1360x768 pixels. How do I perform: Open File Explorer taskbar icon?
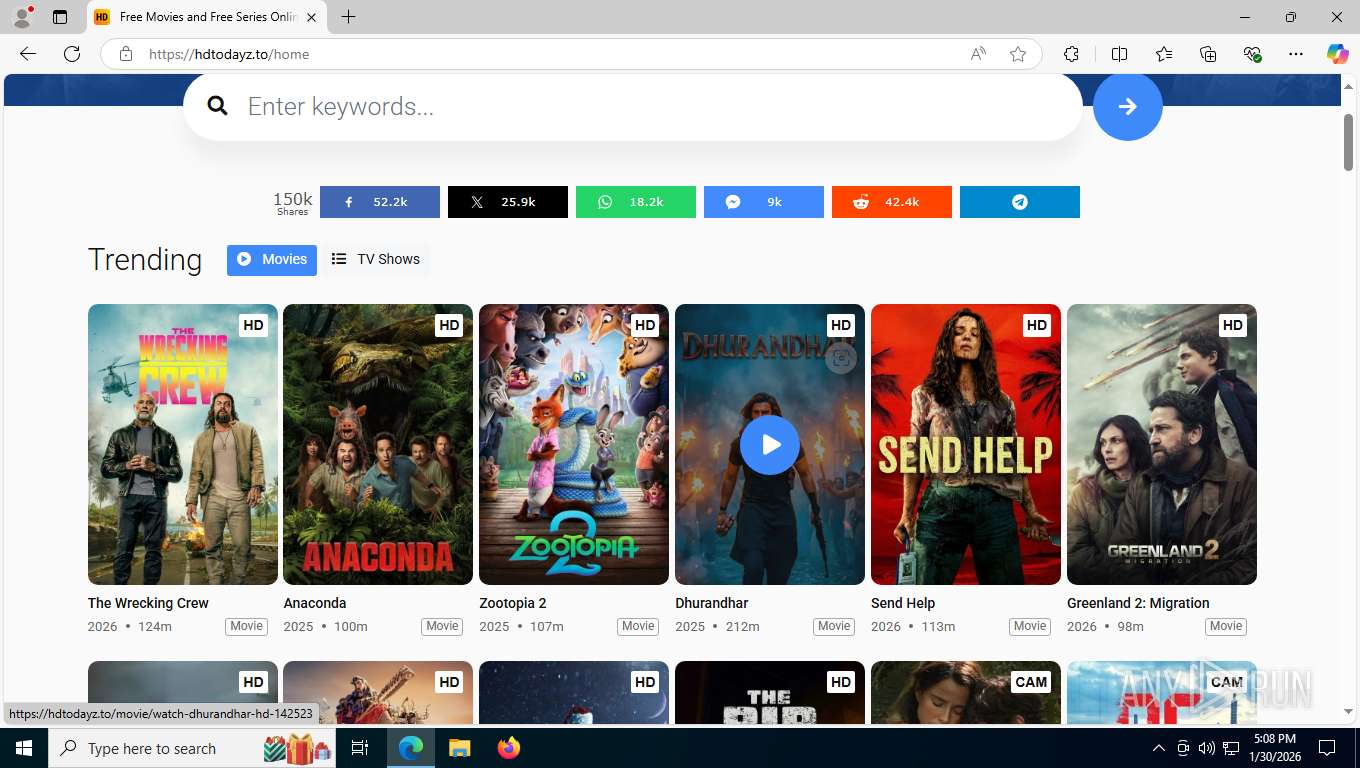[x=459, y=748]
